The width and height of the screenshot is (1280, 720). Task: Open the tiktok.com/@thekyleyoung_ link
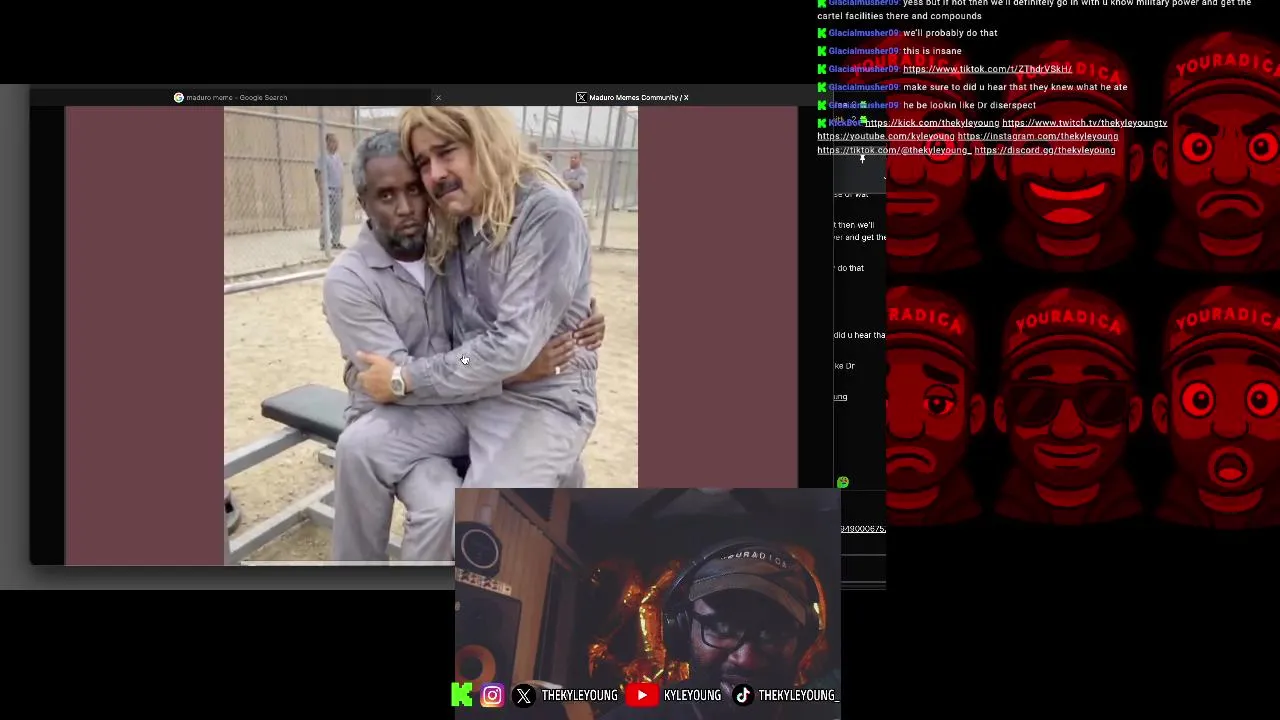pyautogui.click(x=893, y=150)
